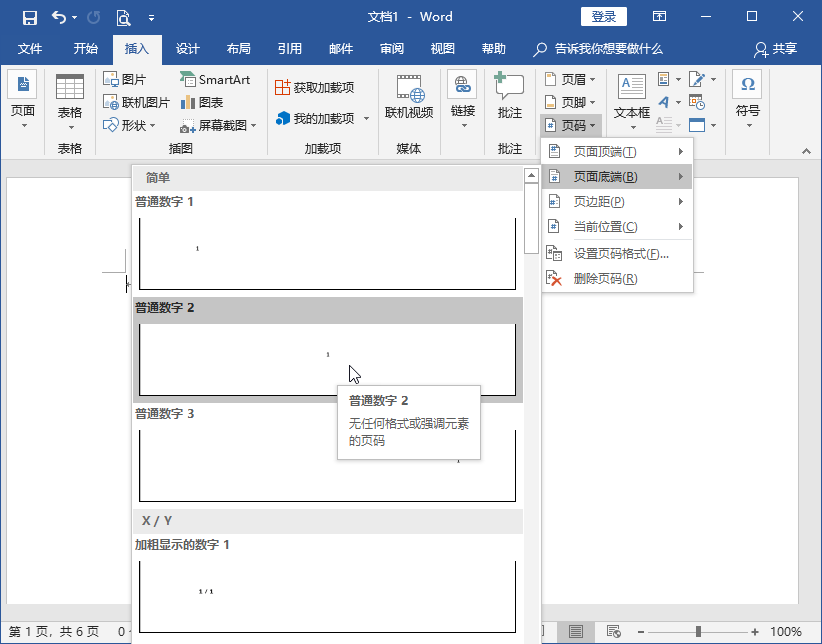
Task: Insert Online Video (联机视频)
Action: (x=409, y=97)
